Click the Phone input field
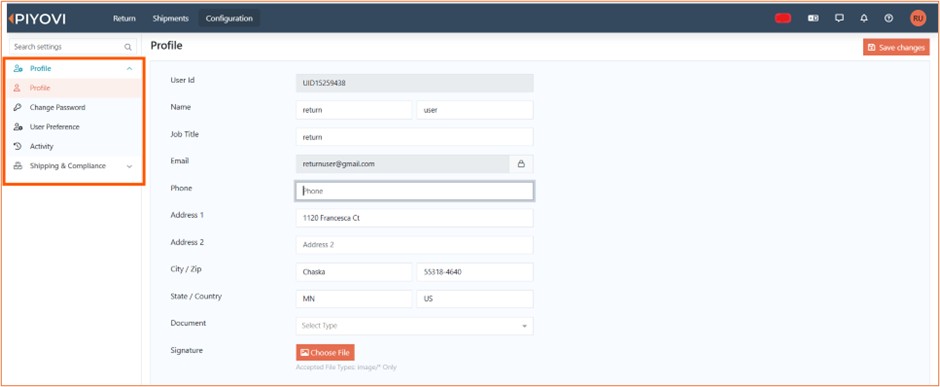This screenshot has height=387, width=940. click(x=414, y=191)
